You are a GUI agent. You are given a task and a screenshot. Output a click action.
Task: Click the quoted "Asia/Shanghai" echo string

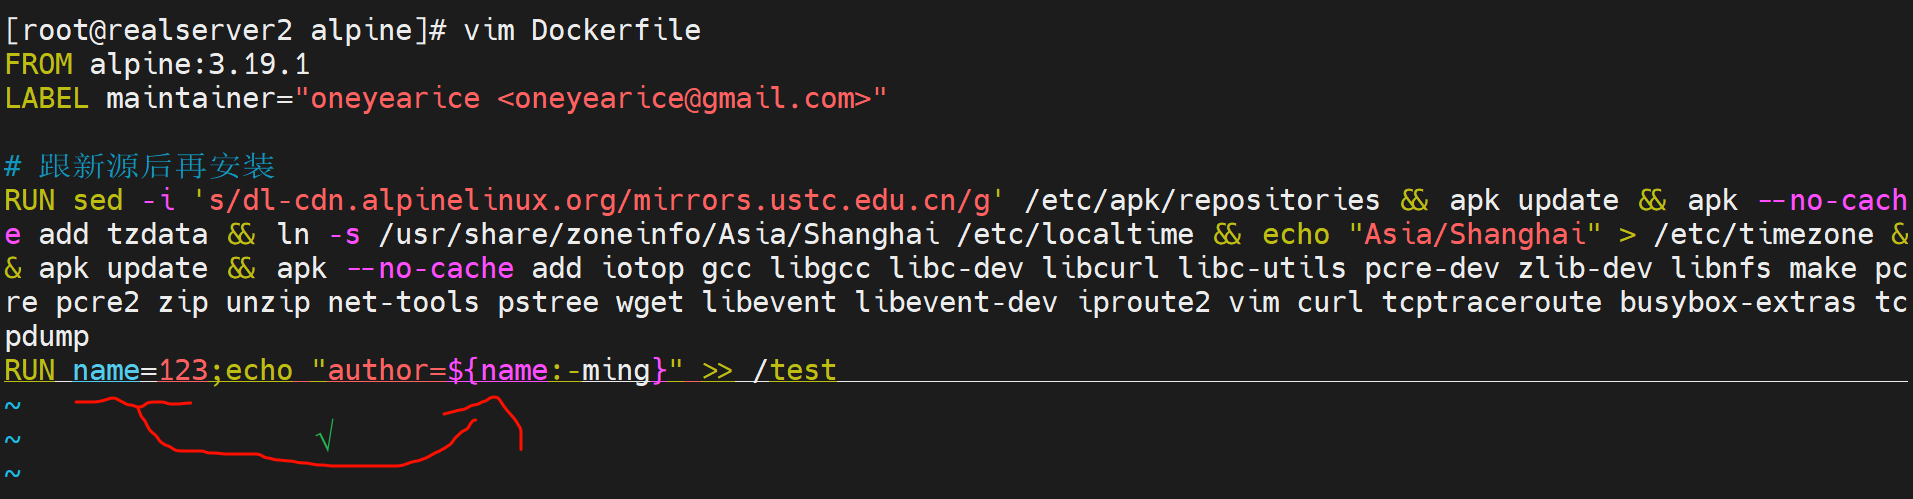(x=1474, y=235)
